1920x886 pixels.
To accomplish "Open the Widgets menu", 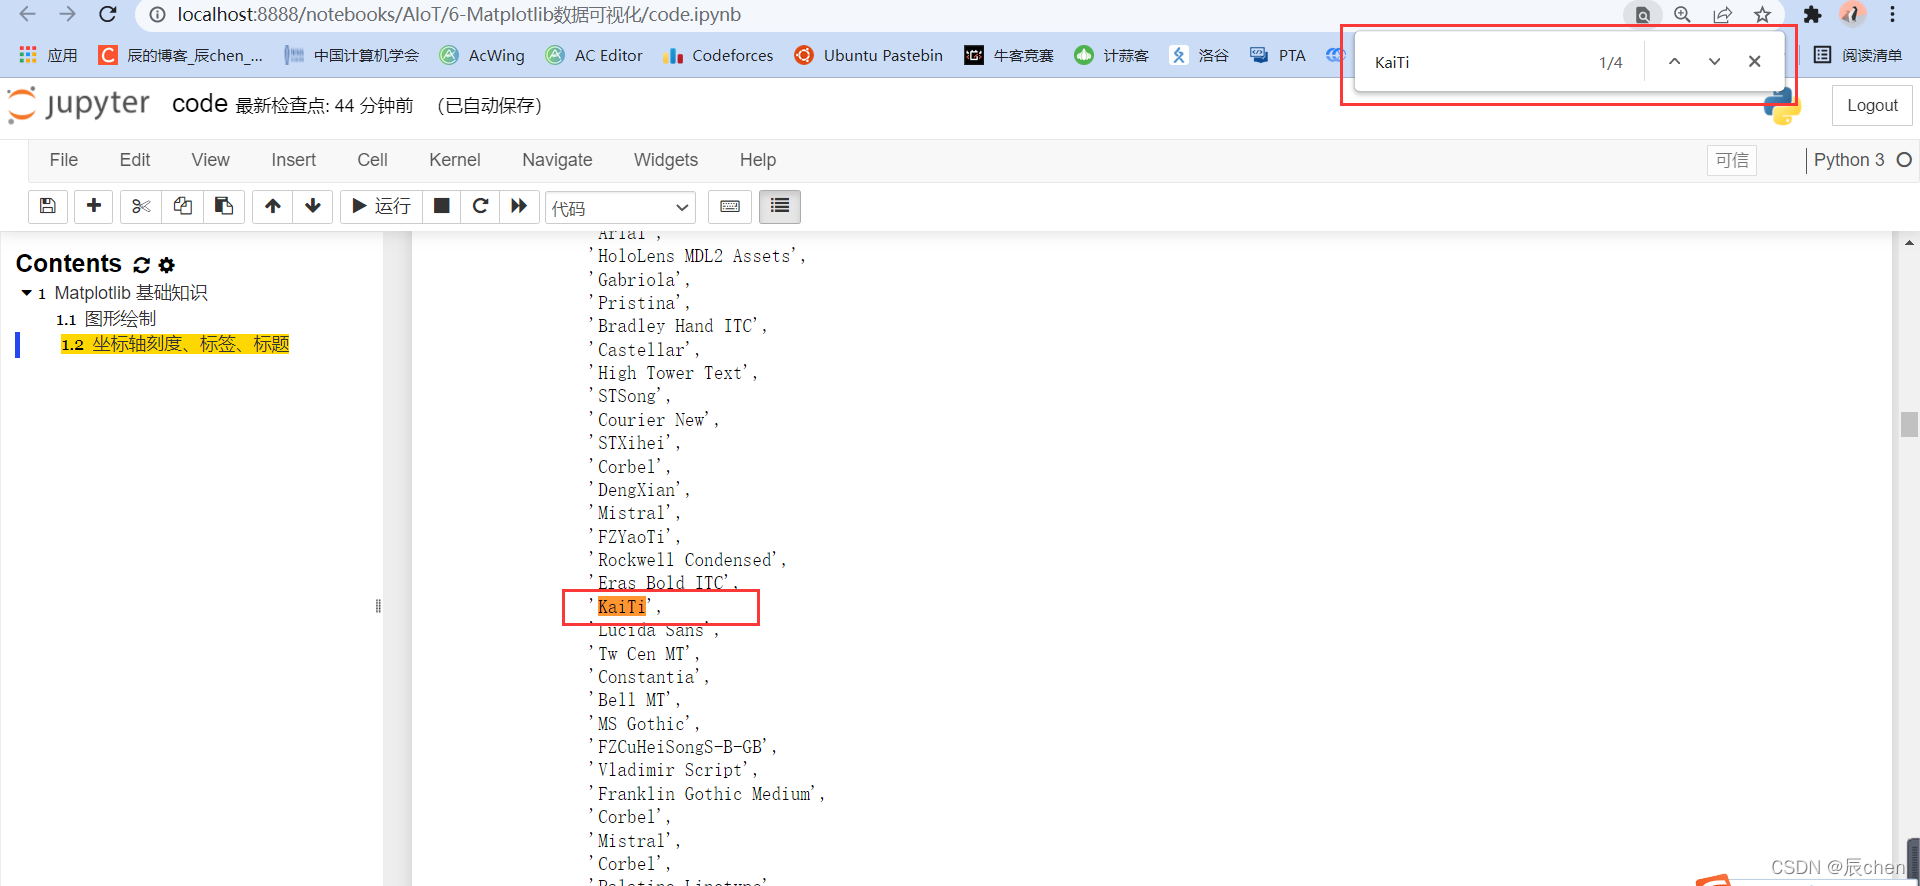I will click(666, 160).
